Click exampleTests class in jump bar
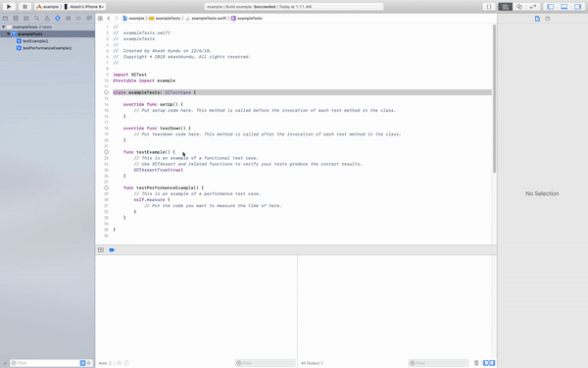 tap(247, 18)
